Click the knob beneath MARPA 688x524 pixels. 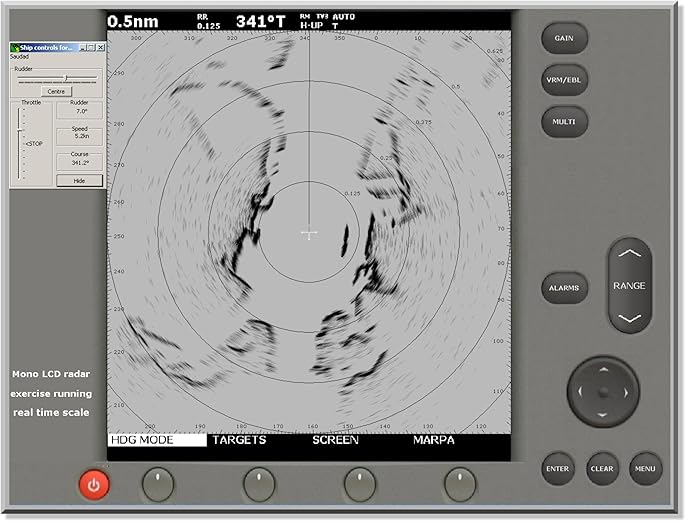[460, 484]
